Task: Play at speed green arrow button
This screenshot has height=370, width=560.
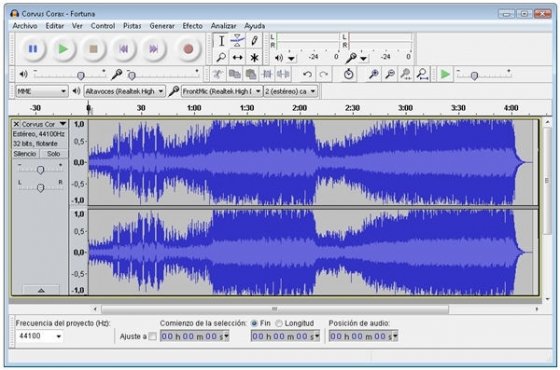Action: click(x=445, y=74)
